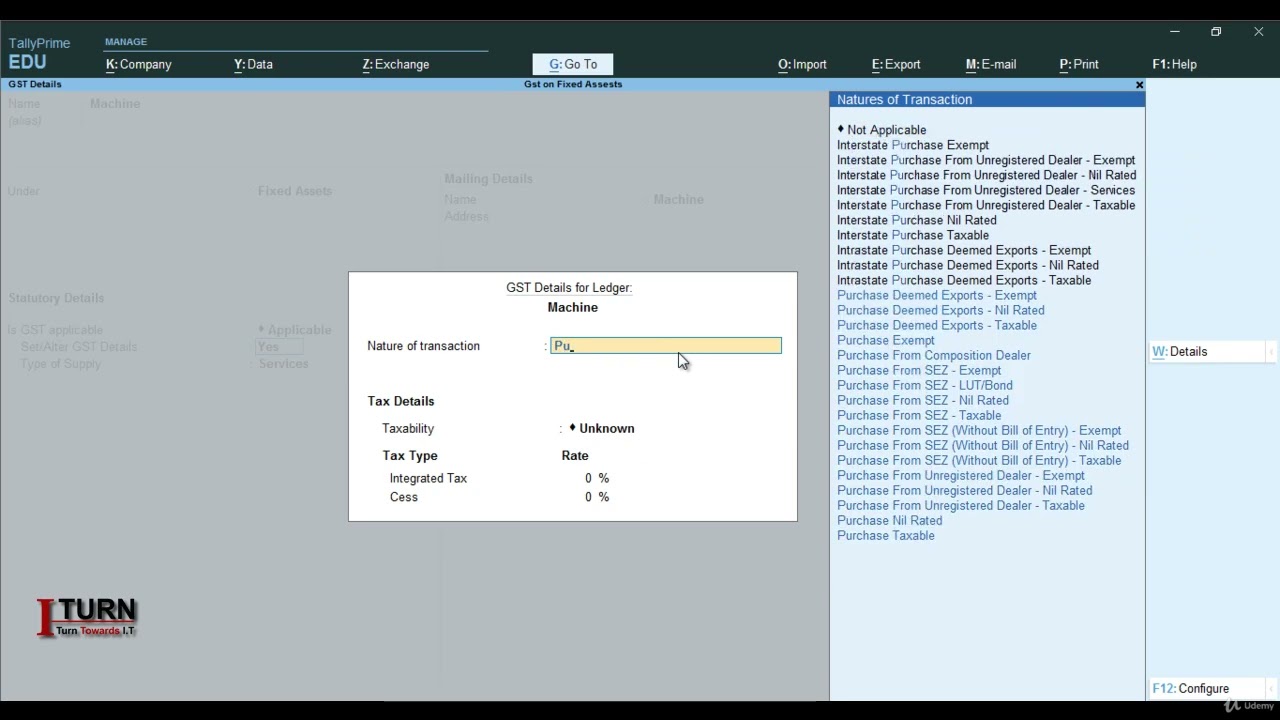The image size is (1280, 720).
Task: Click the Nature of transaction input field
Action: pyautogui.click(x=666, y=346)
